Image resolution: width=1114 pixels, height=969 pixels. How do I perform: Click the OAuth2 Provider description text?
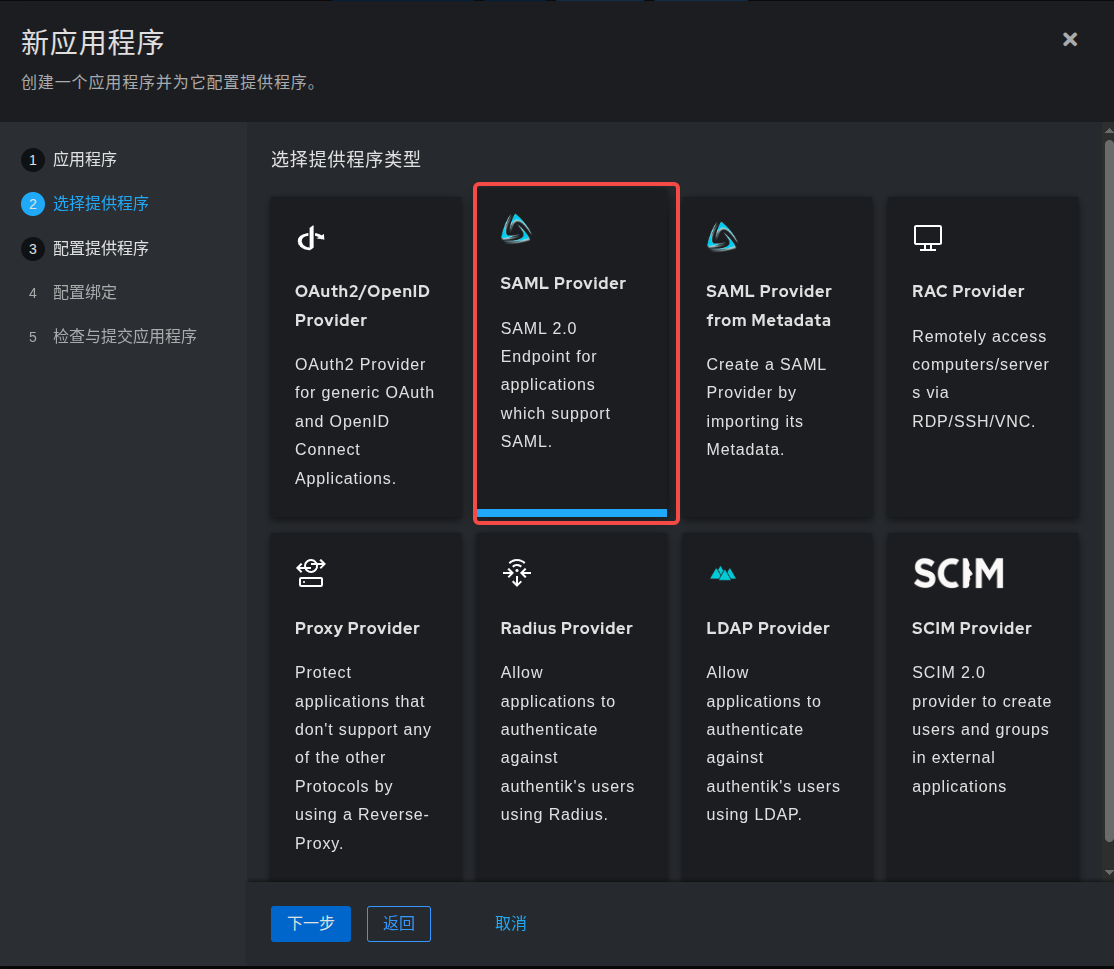click(x=364, y=421)
